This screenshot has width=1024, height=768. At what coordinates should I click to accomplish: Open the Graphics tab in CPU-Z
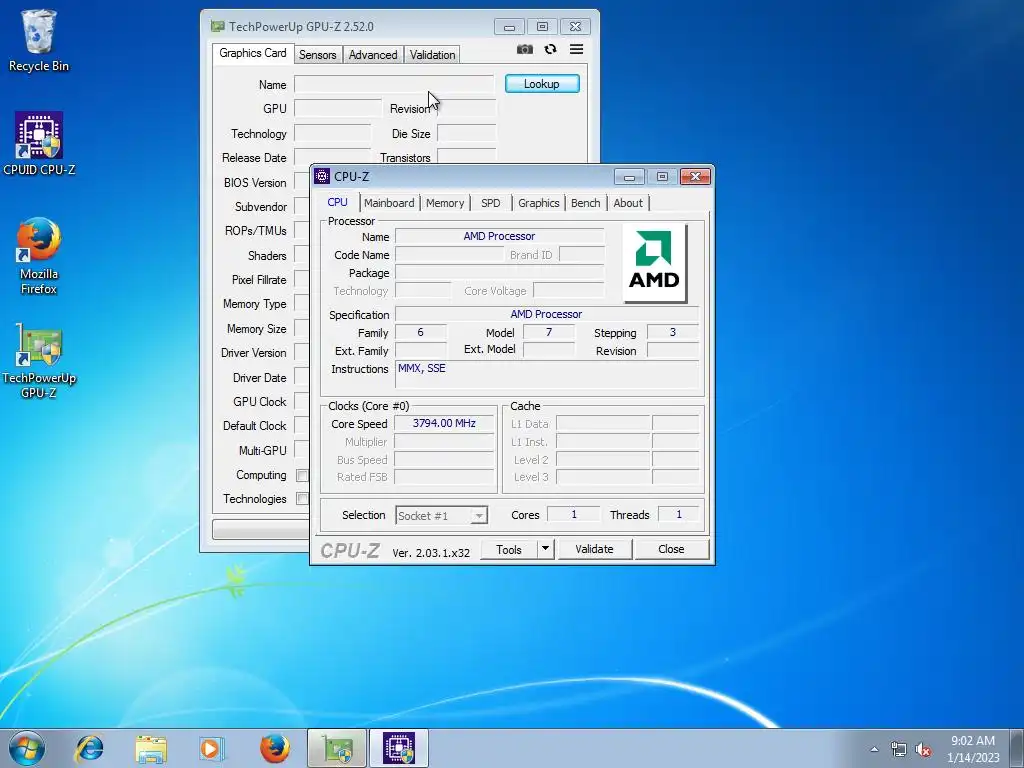point(539,203)
